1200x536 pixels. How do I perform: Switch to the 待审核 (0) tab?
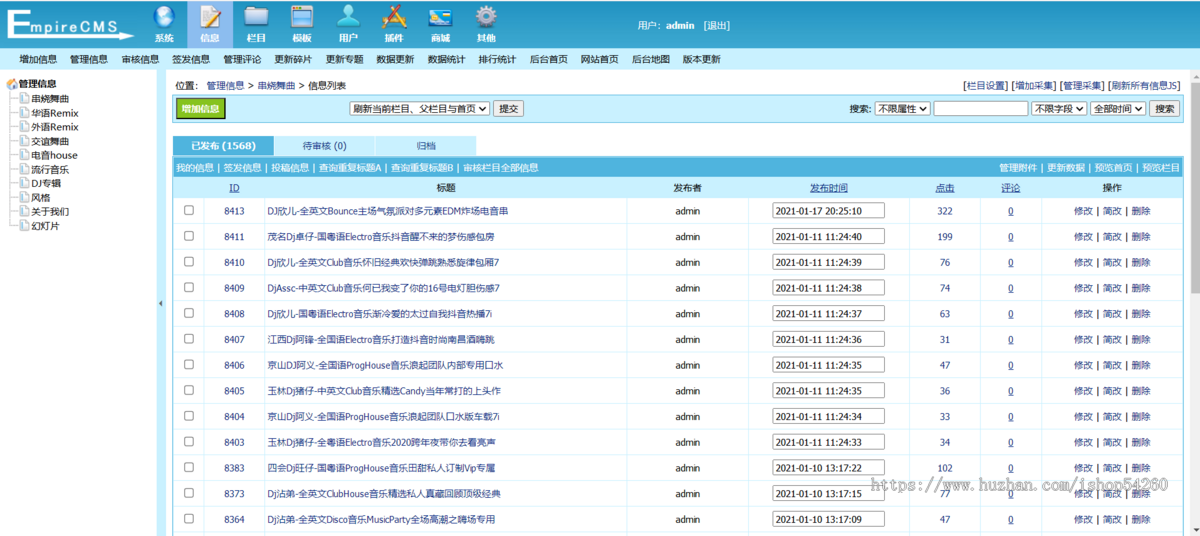(324, 146)
